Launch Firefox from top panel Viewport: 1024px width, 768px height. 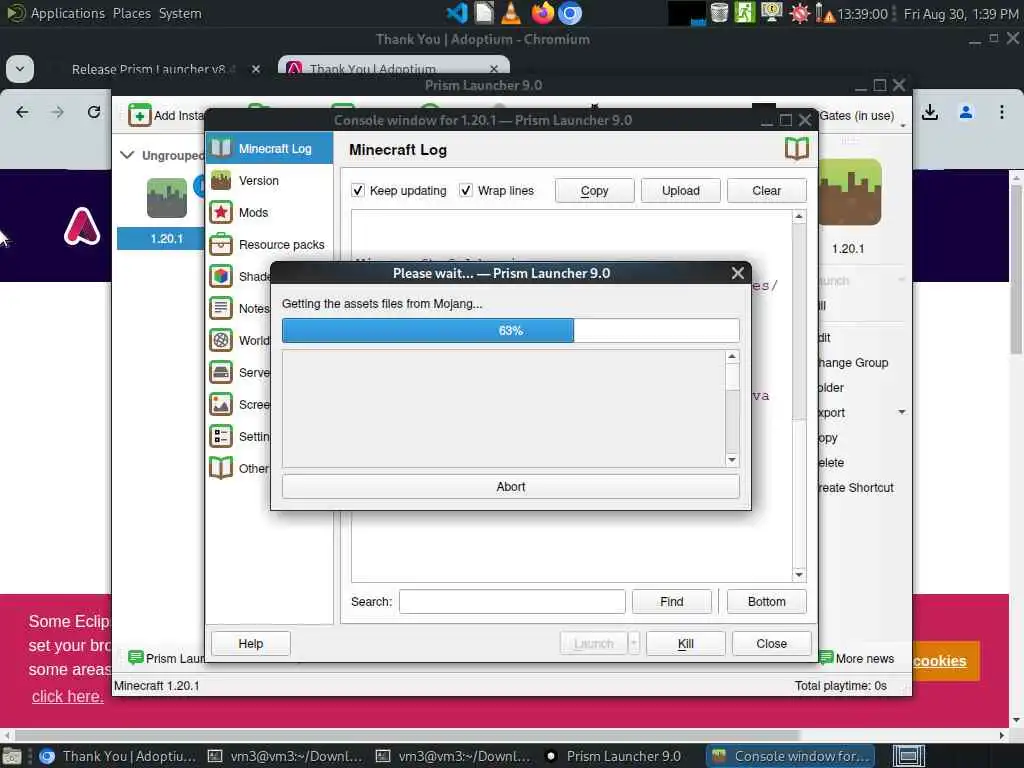(542, 12)
